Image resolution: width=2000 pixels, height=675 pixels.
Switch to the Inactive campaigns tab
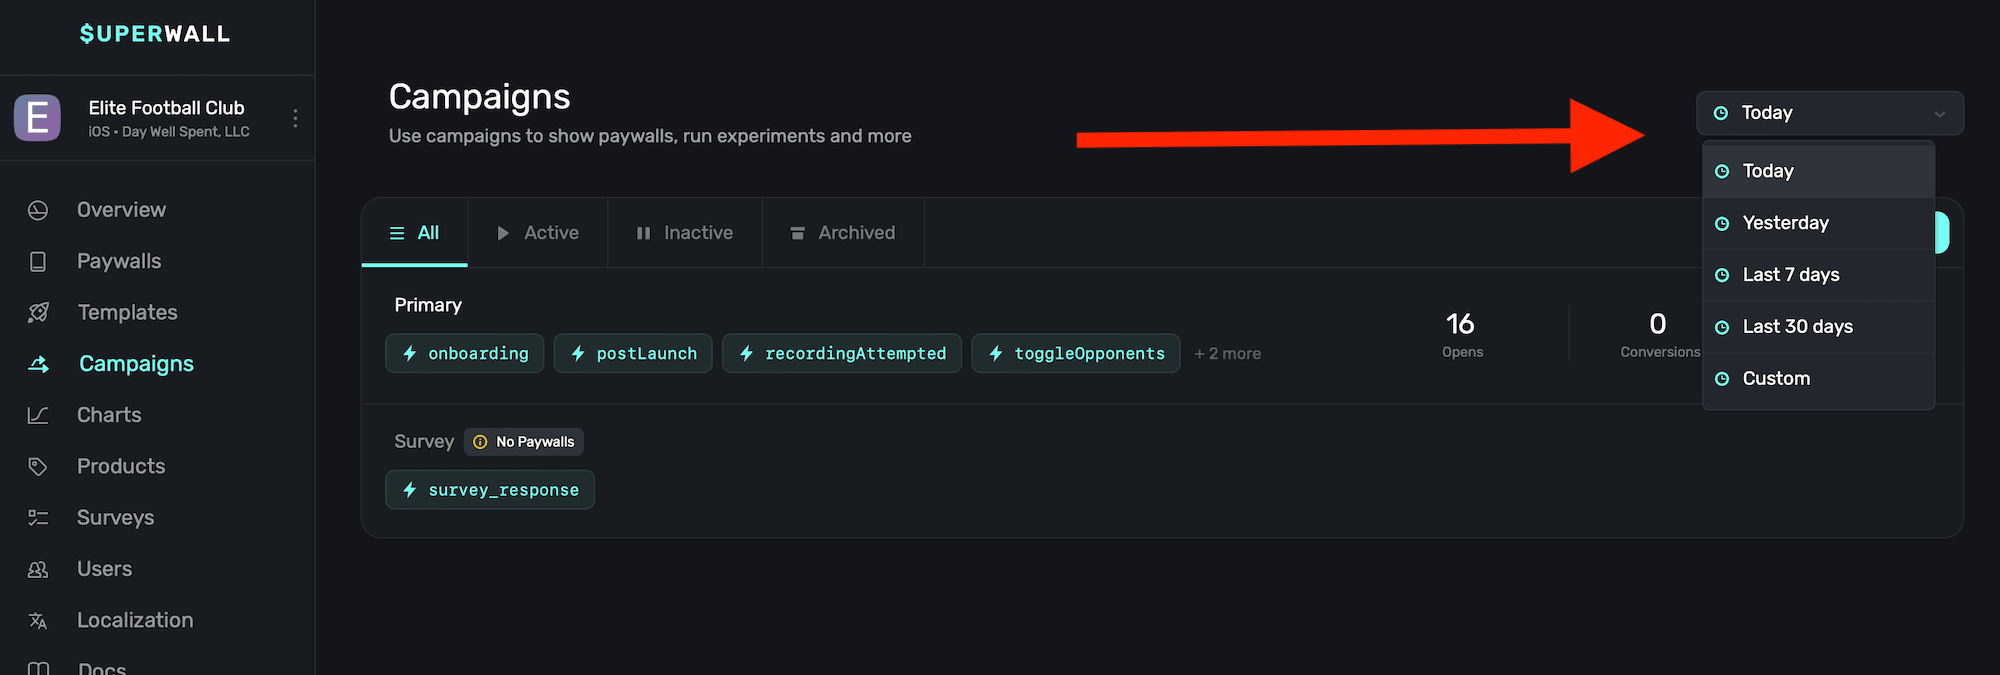685,233
